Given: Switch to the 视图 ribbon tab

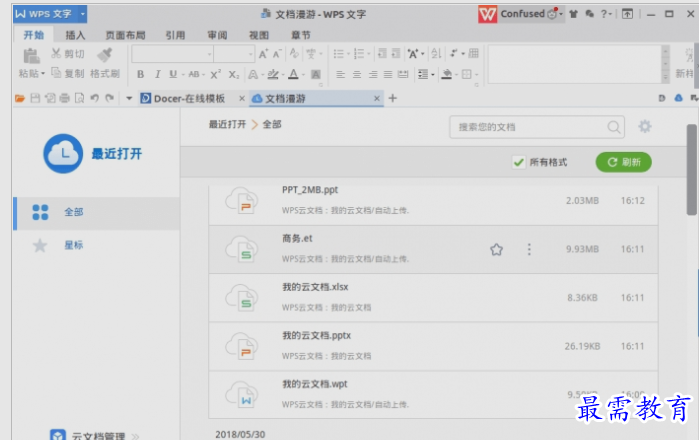Looking at the screenshot, I should pyautogui.click(x=259, y=35).
